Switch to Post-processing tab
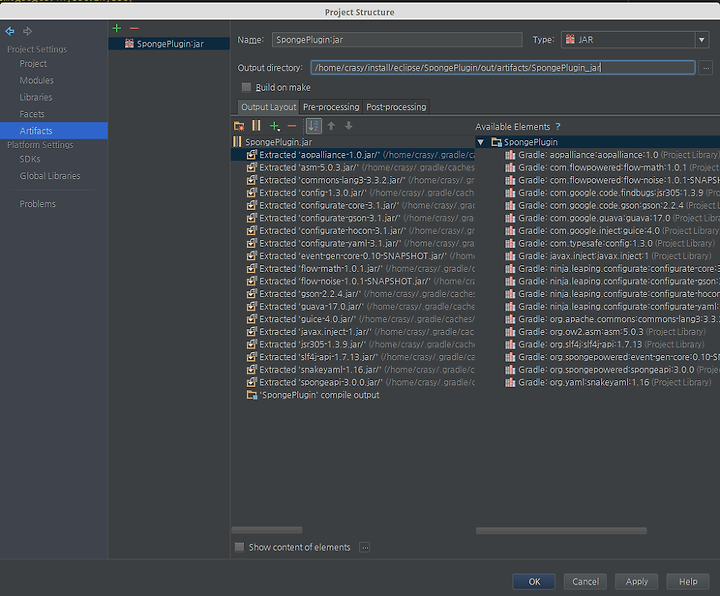This screenshot has height=596, width=720. click(396, 107)
